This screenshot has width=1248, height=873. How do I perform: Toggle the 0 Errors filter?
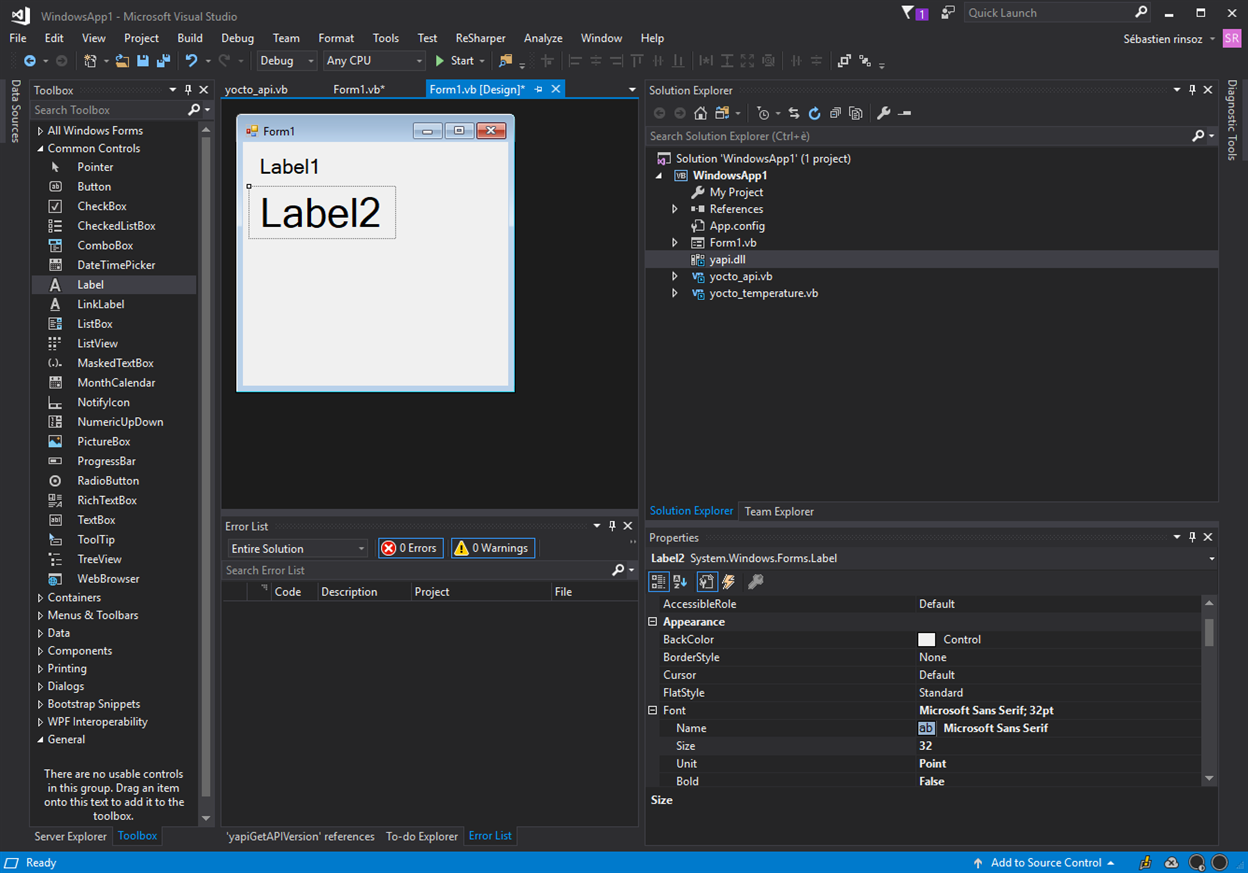(410, 548)
